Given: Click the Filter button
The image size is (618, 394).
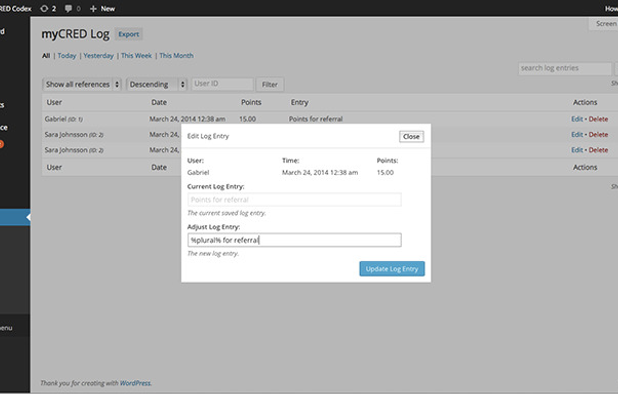Looking at the screenshot, I should coord(270,84).
